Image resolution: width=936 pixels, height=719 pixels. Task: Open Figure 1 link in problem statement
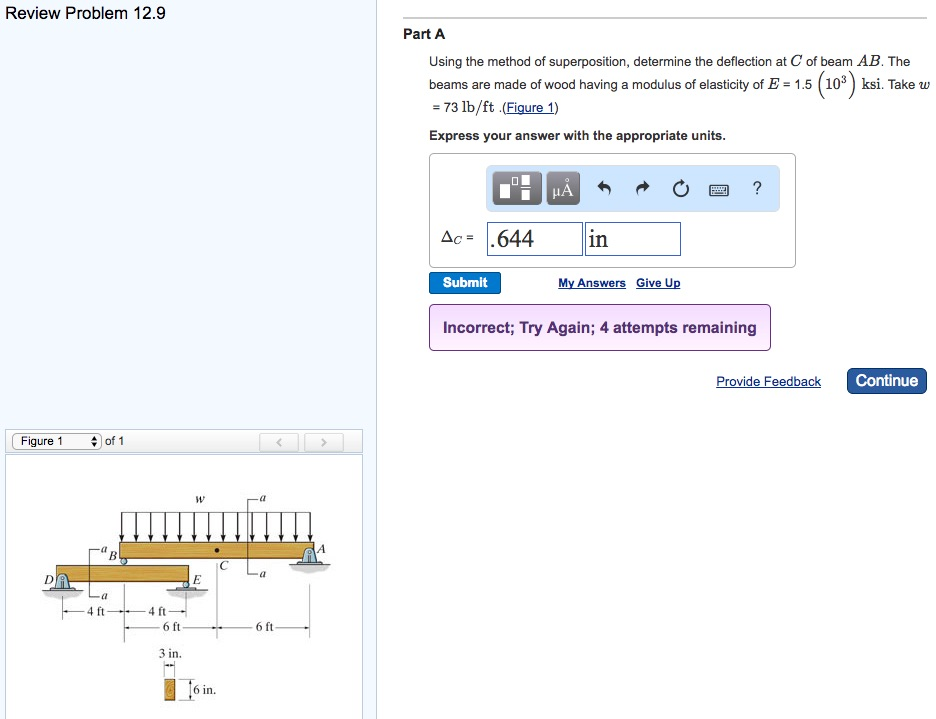point(529,107)
